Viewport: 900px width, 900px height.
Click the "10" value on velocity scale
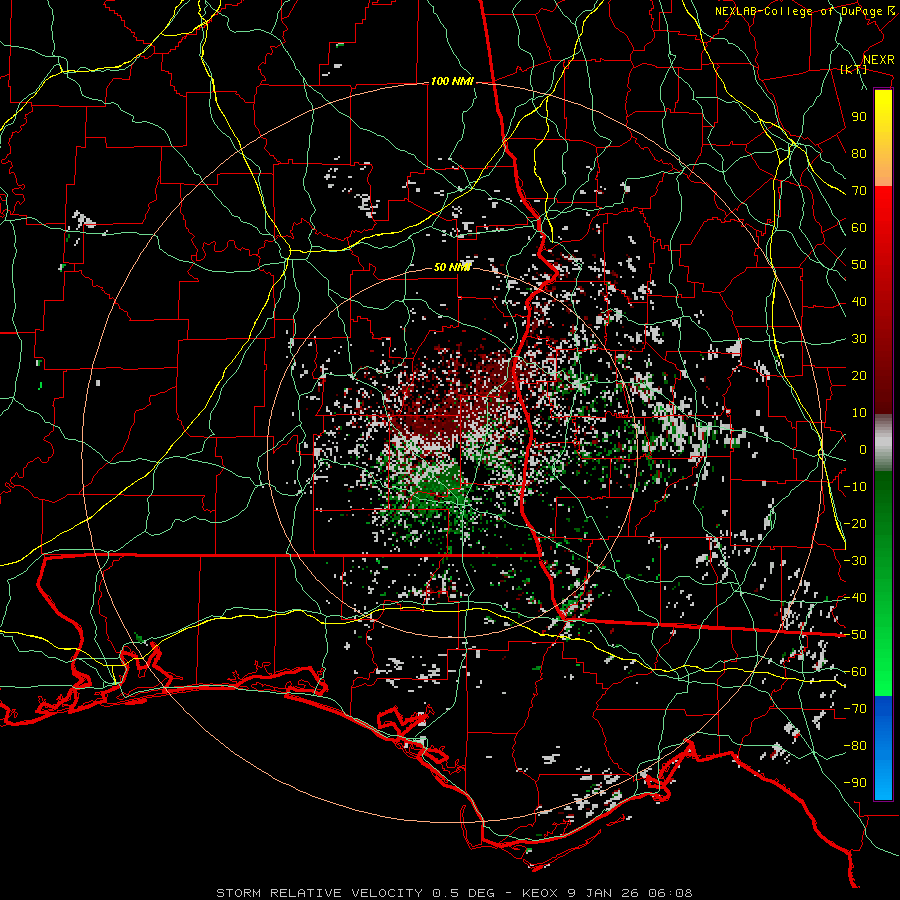click(859, 413)
